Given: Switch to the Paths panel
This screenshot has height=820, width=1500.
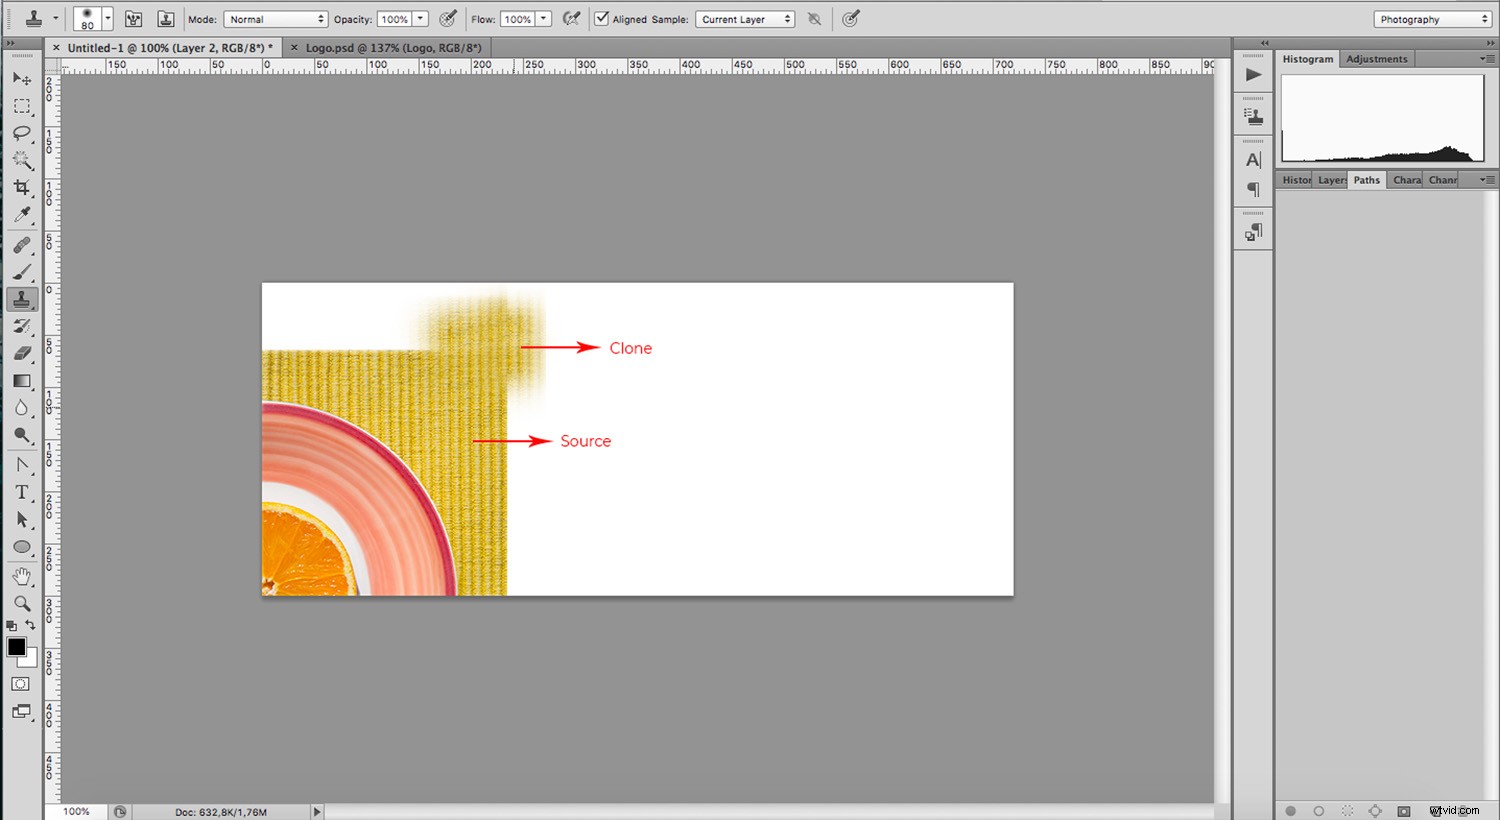Looking at the screenshot, I should 1367,179.
